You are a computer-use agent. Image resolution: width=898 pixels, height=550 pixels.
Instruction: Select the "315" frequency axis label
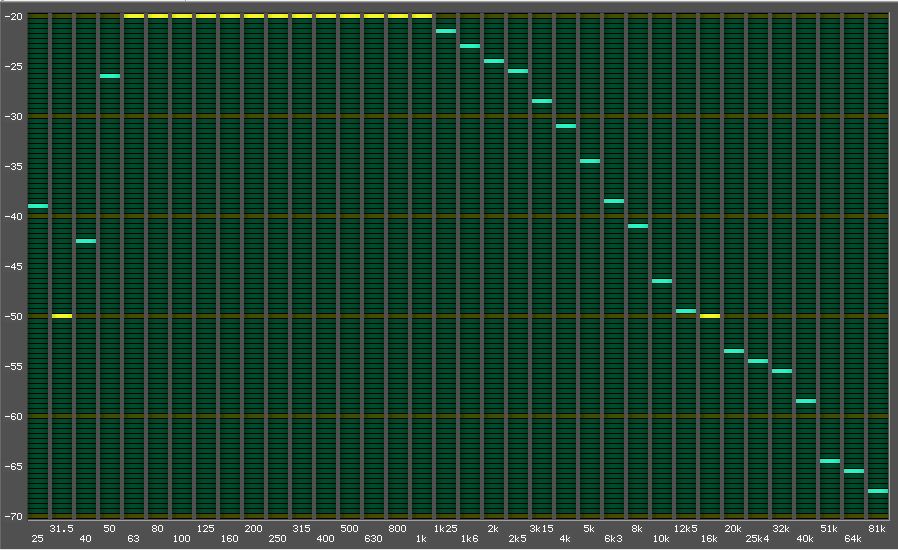[x=302, y=529]
